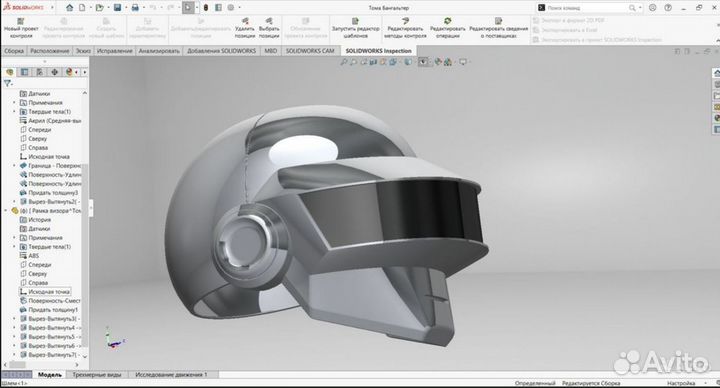Click the green Edit operations icon
This screenshot has height=388, width=720.
pos(447,21)
